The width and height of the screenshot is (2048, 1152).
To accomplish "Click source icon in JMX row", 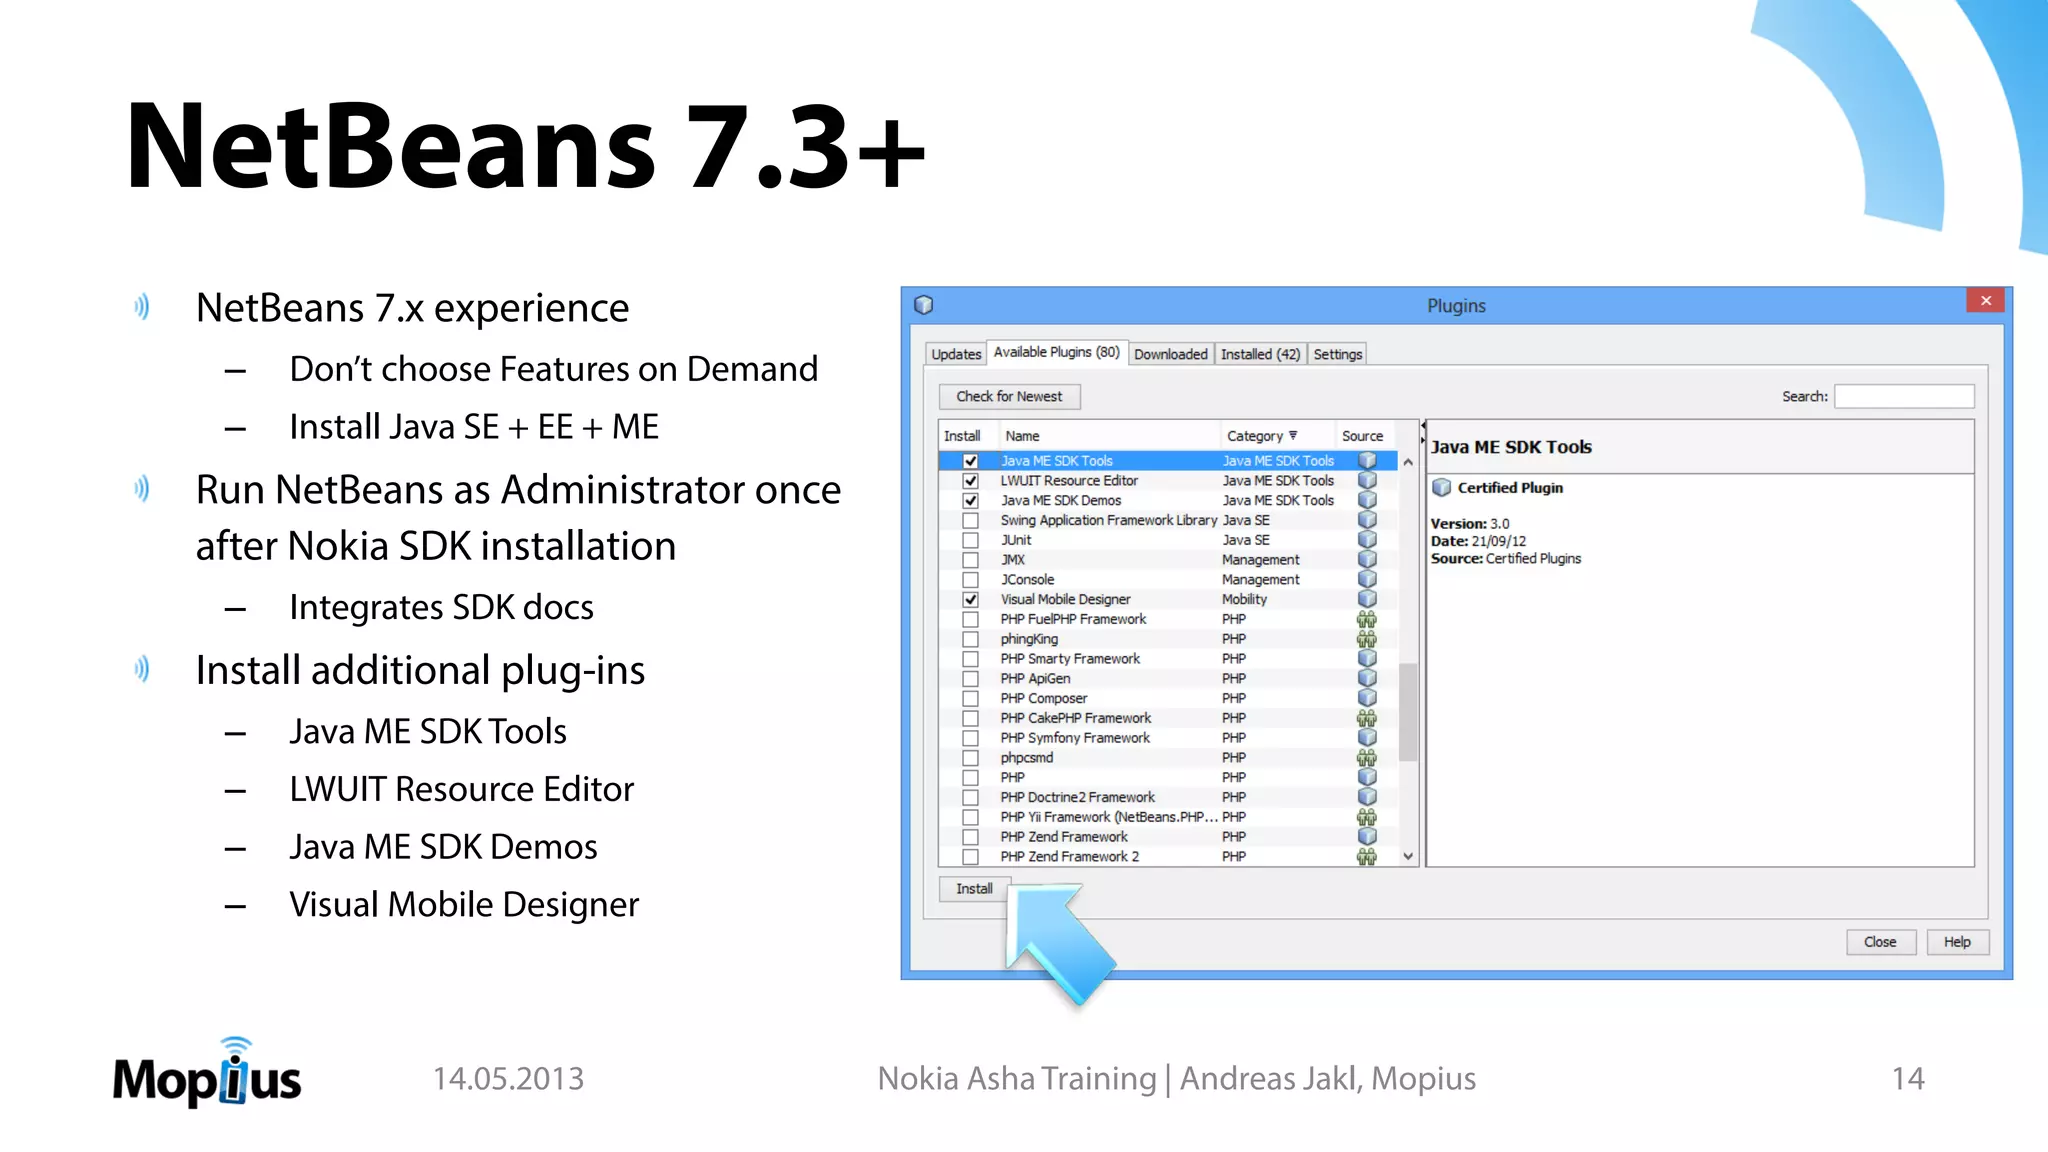I will tap(1367, 560).
